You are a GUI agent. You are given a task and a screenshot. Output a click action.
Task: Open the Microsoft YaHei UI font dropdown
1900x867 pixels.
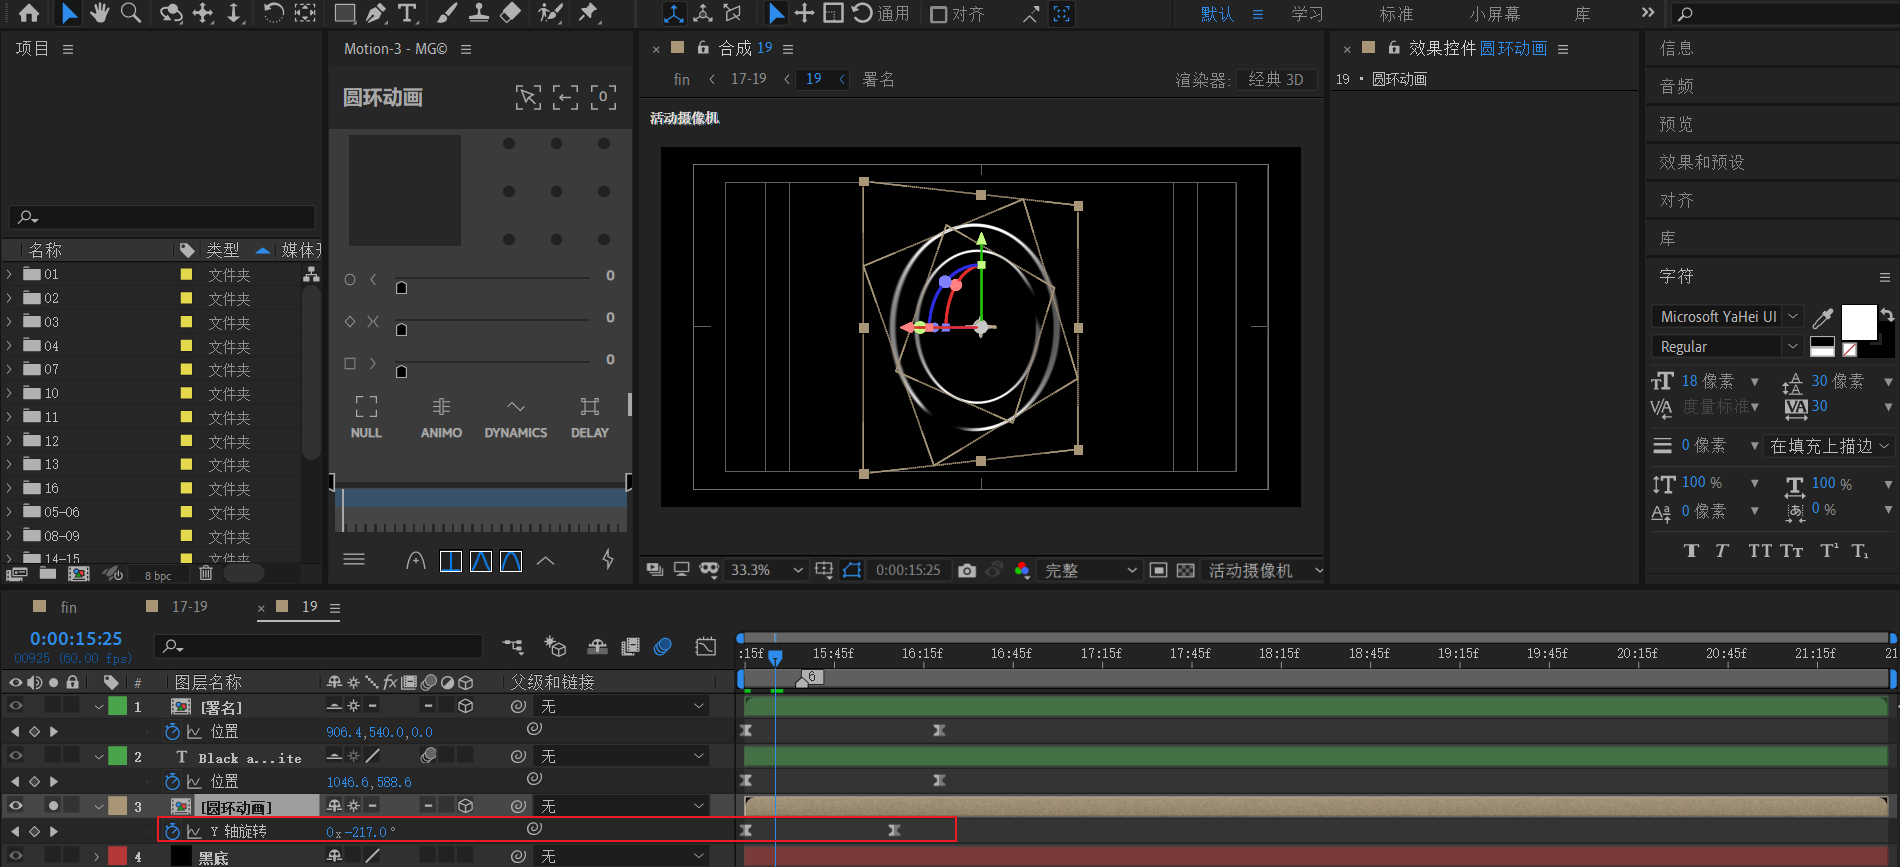click(1727, 316)
